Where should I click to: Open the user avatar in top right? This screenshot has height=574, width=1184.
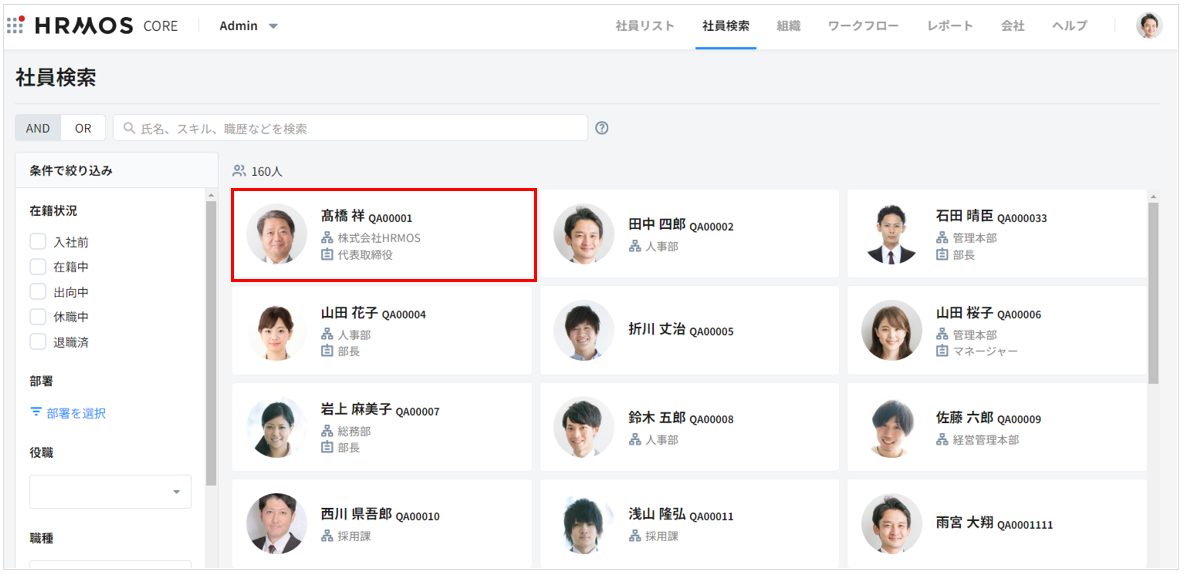(x=1149, y=26)
